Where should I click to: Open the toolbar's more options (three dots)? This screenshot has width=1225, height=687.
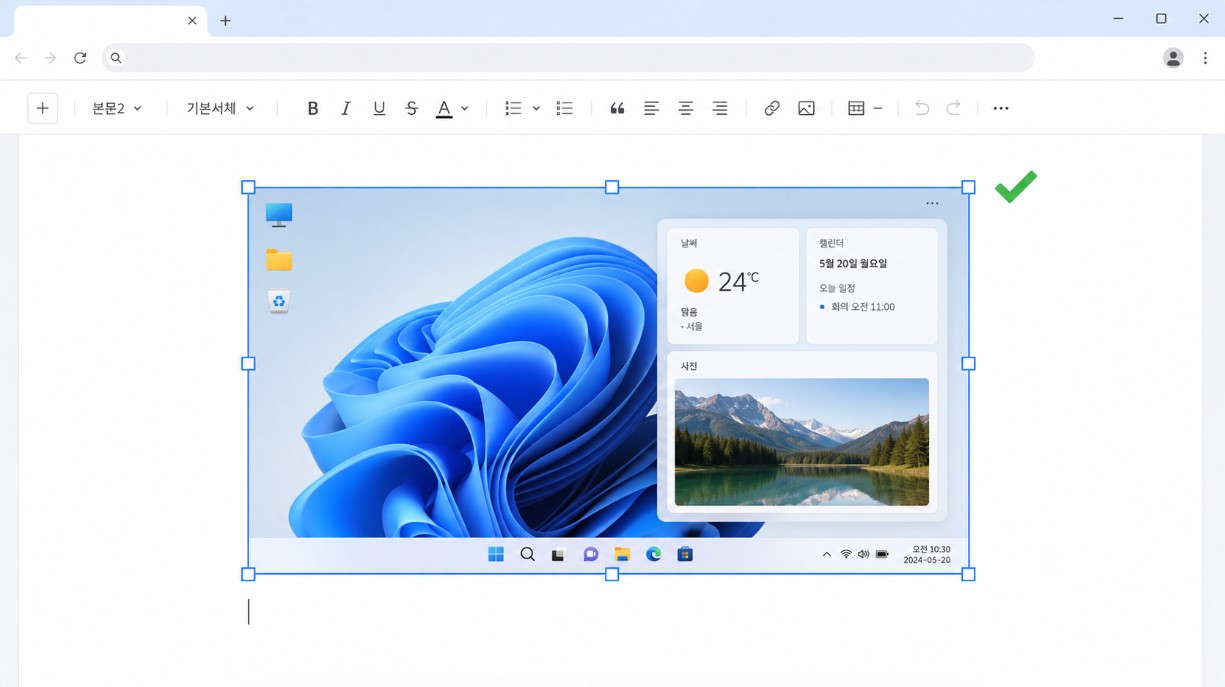click(1001, 108)
